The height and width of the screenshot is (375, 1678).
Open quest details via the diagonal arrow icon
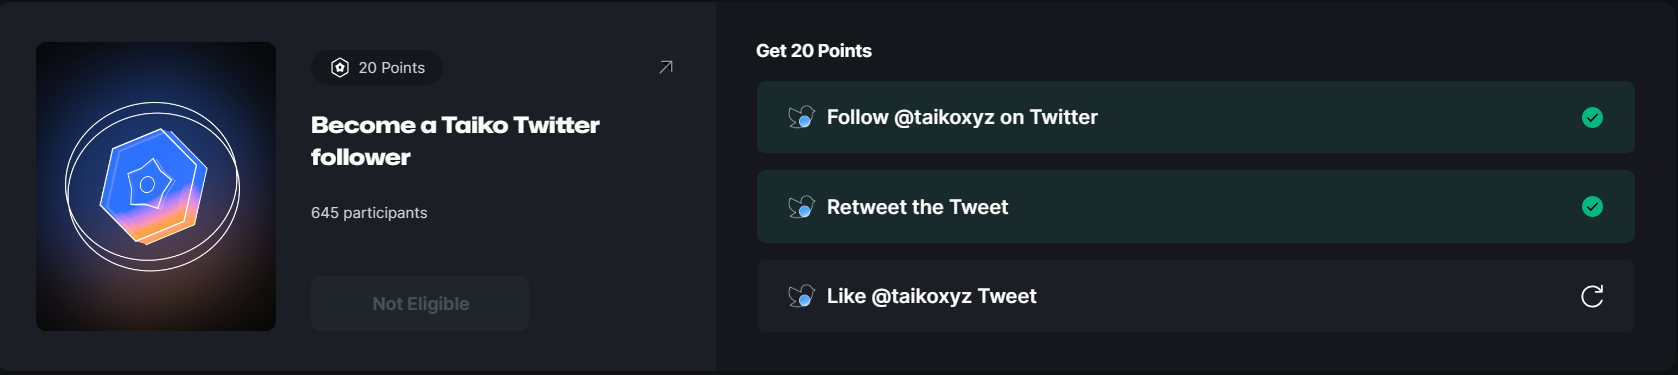[x=666, y=67]
